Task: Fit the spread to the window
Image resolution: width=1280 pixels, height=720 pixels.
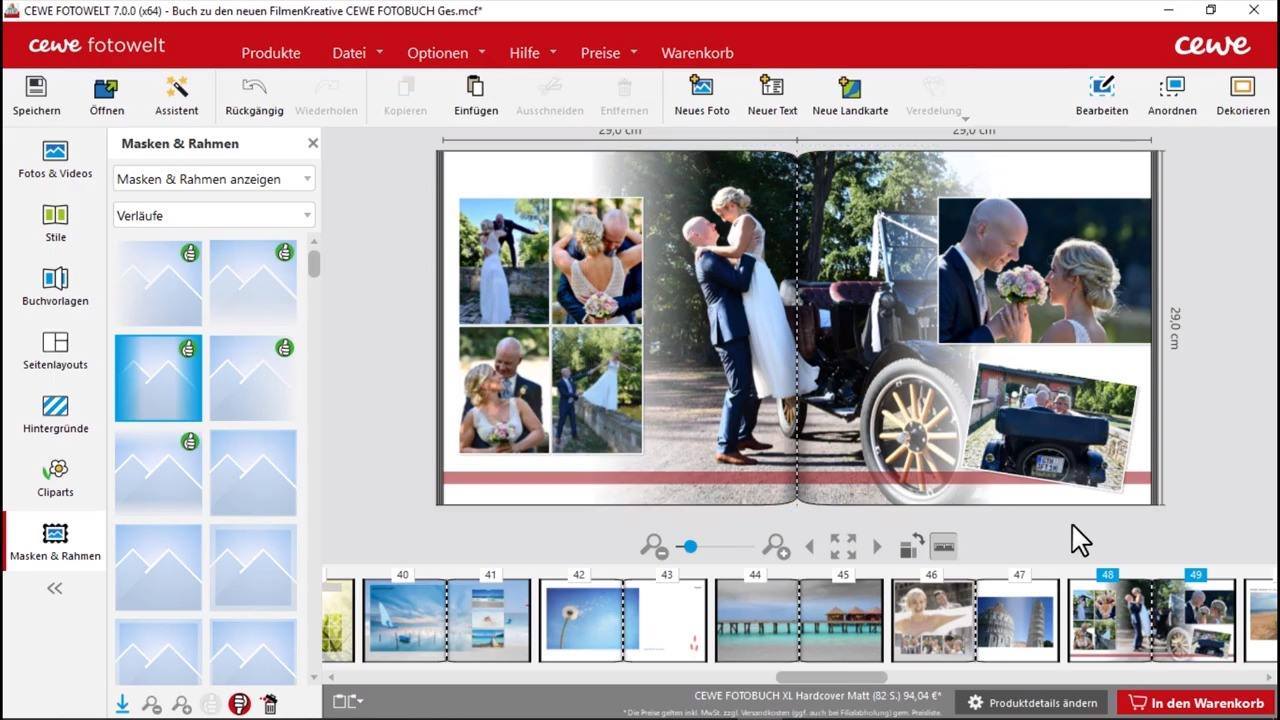Action: pyautogui.click(x=843, y=546)
